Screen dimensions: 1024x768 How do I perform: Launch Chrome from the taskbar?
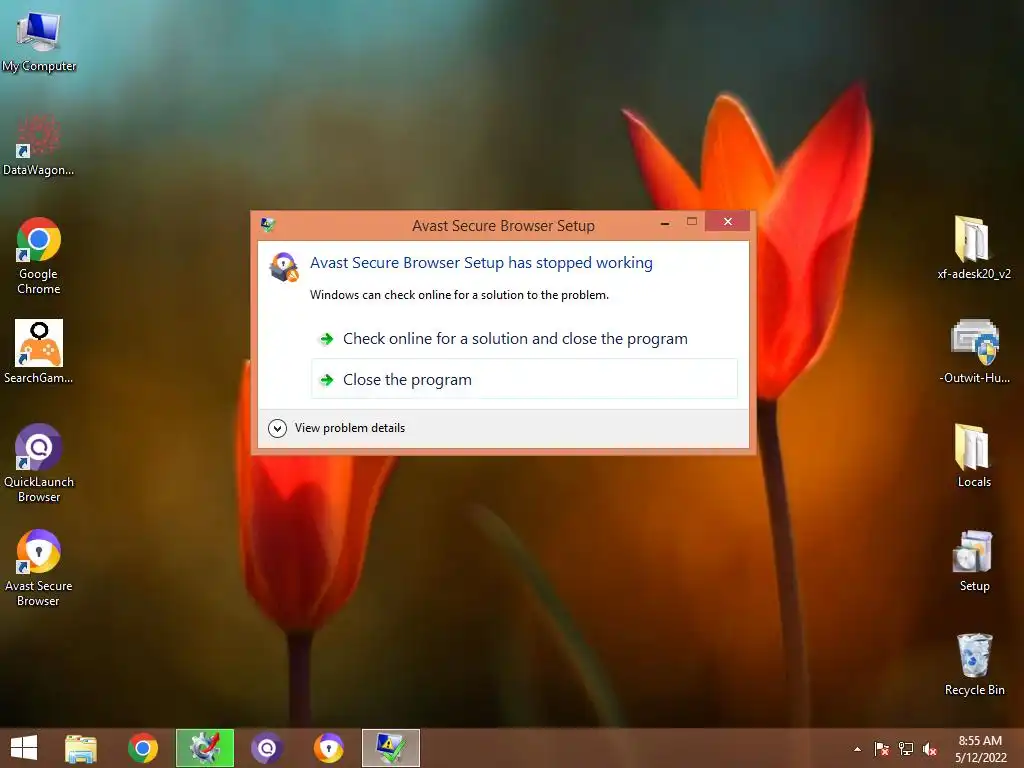point(143,748)
